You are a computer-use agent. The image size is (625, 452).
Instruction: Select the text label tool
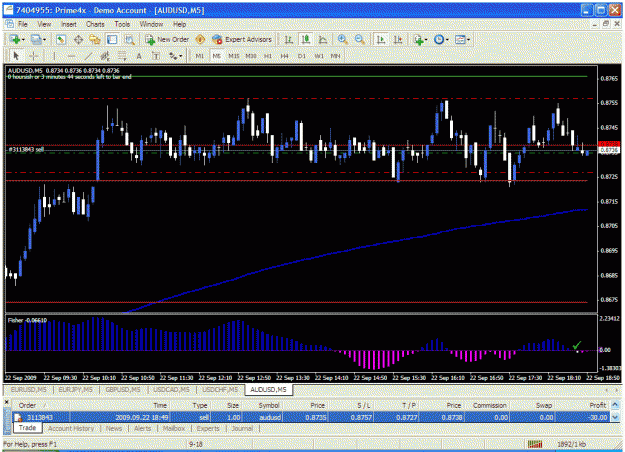(156, 56)
